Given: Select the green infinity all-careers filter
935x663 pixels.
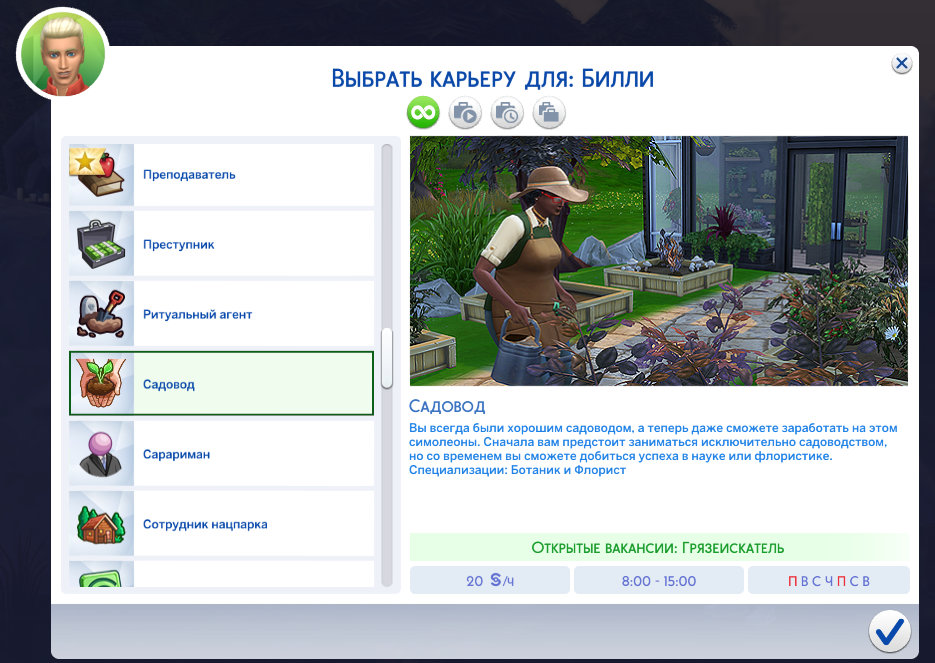Looking at the screenshot, I should coord(423,113).
